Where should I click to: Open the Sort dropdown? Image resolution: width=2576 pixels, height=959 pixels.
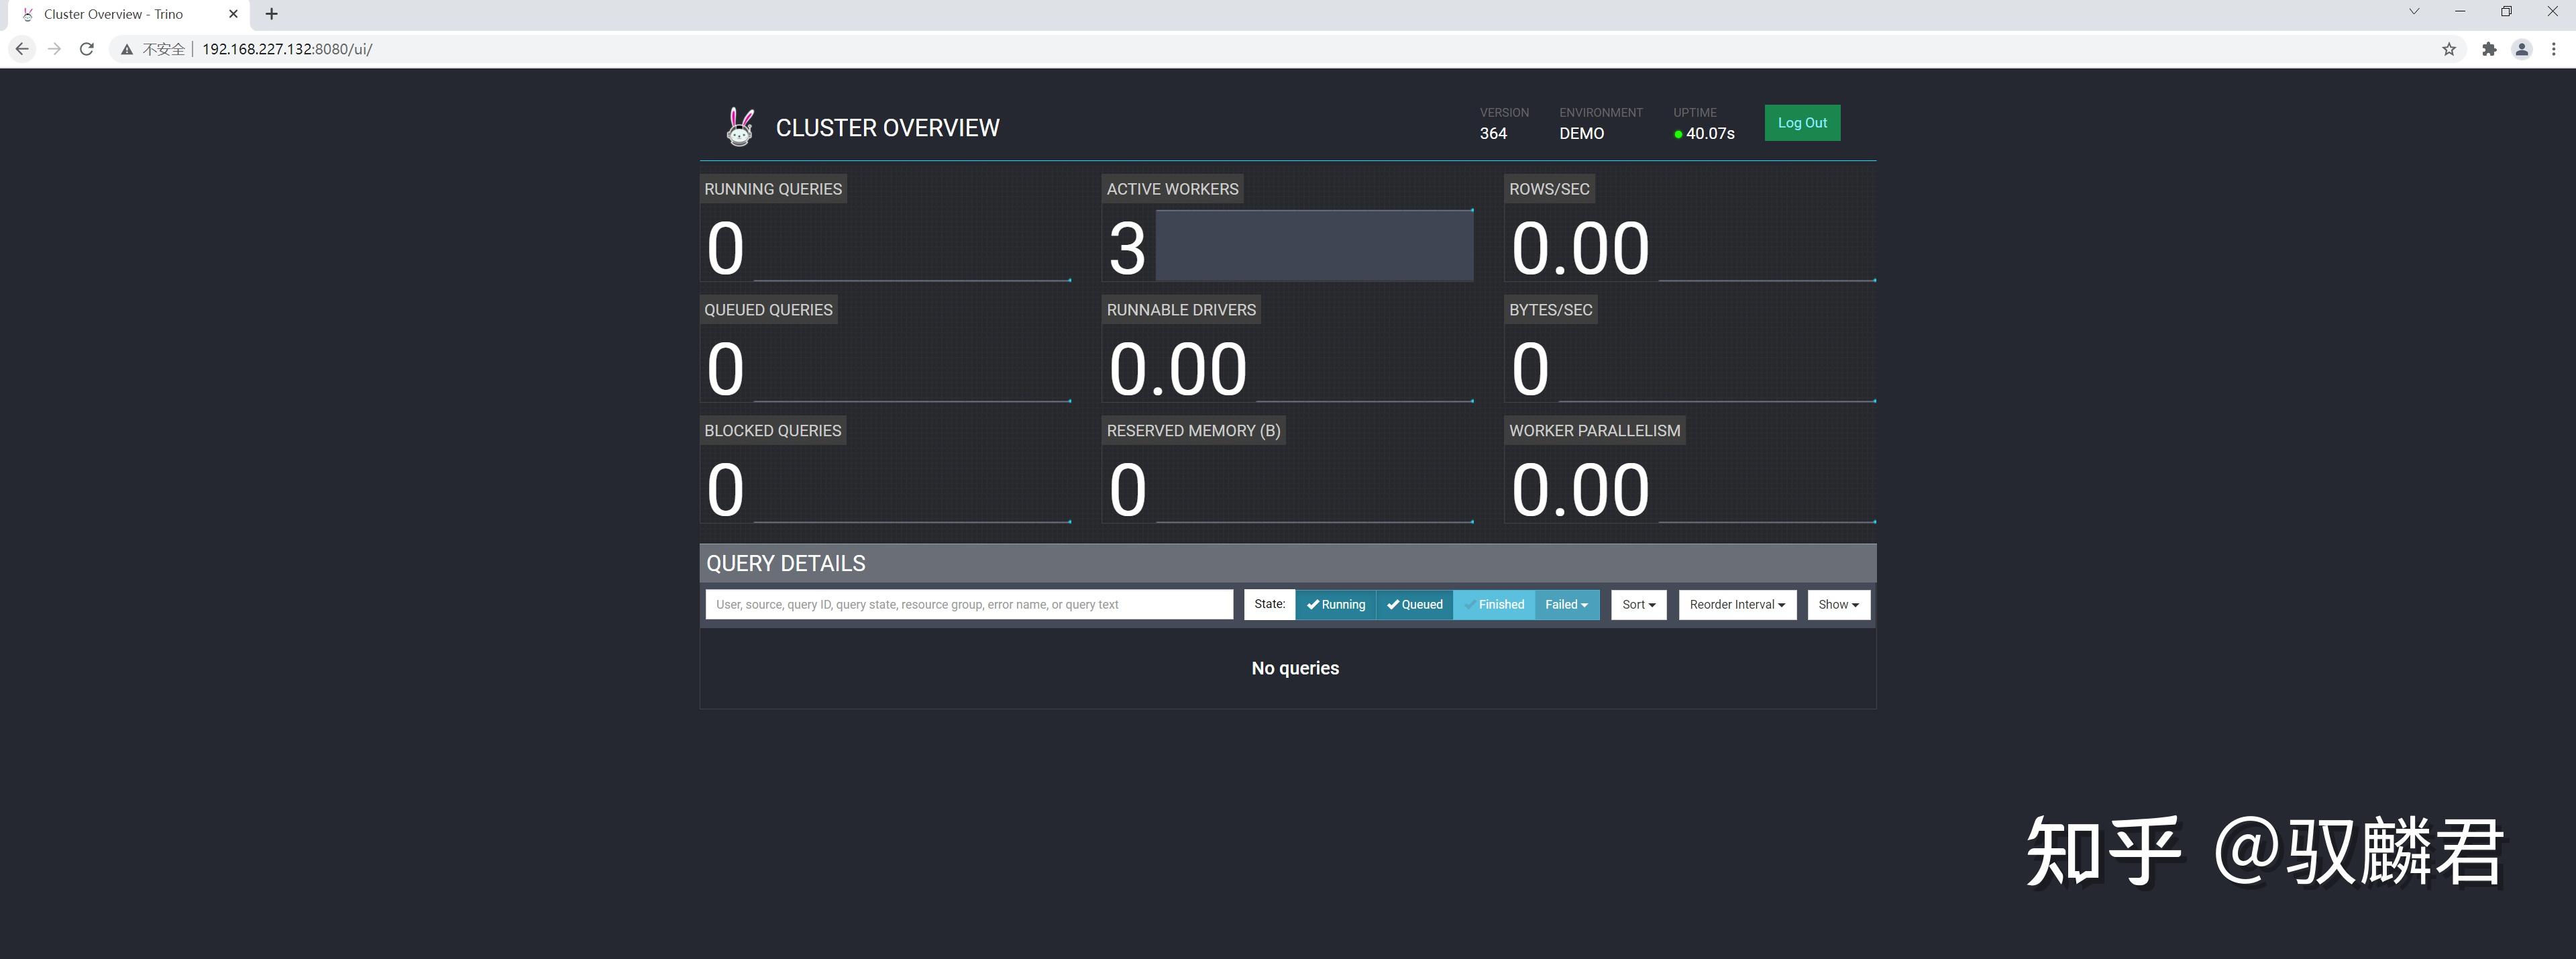point(1638,604)
